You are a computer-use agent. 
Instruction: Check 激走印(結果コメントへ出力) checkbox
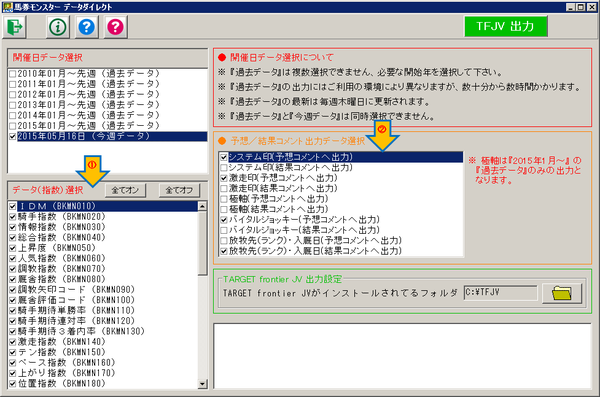pos(224,188)
